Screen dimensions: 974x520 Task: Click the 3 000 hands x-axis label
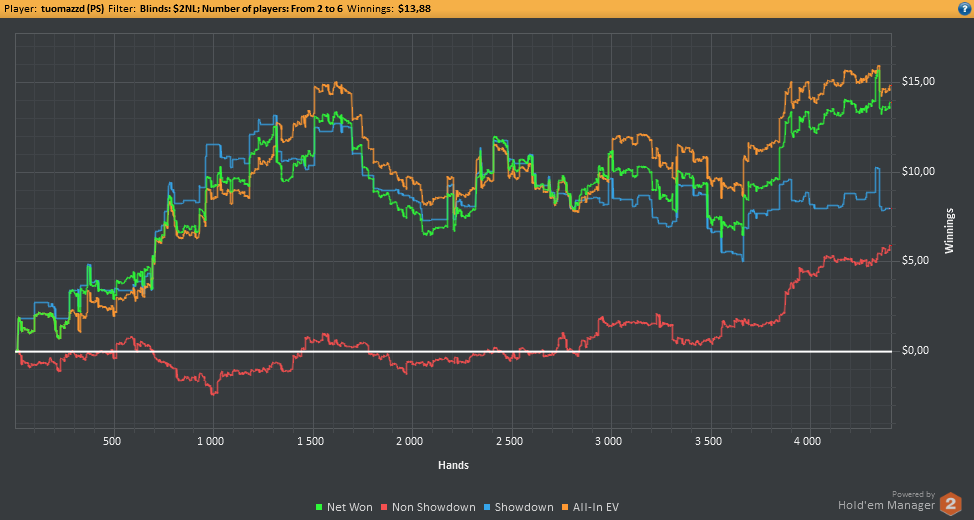coord(610,442)
